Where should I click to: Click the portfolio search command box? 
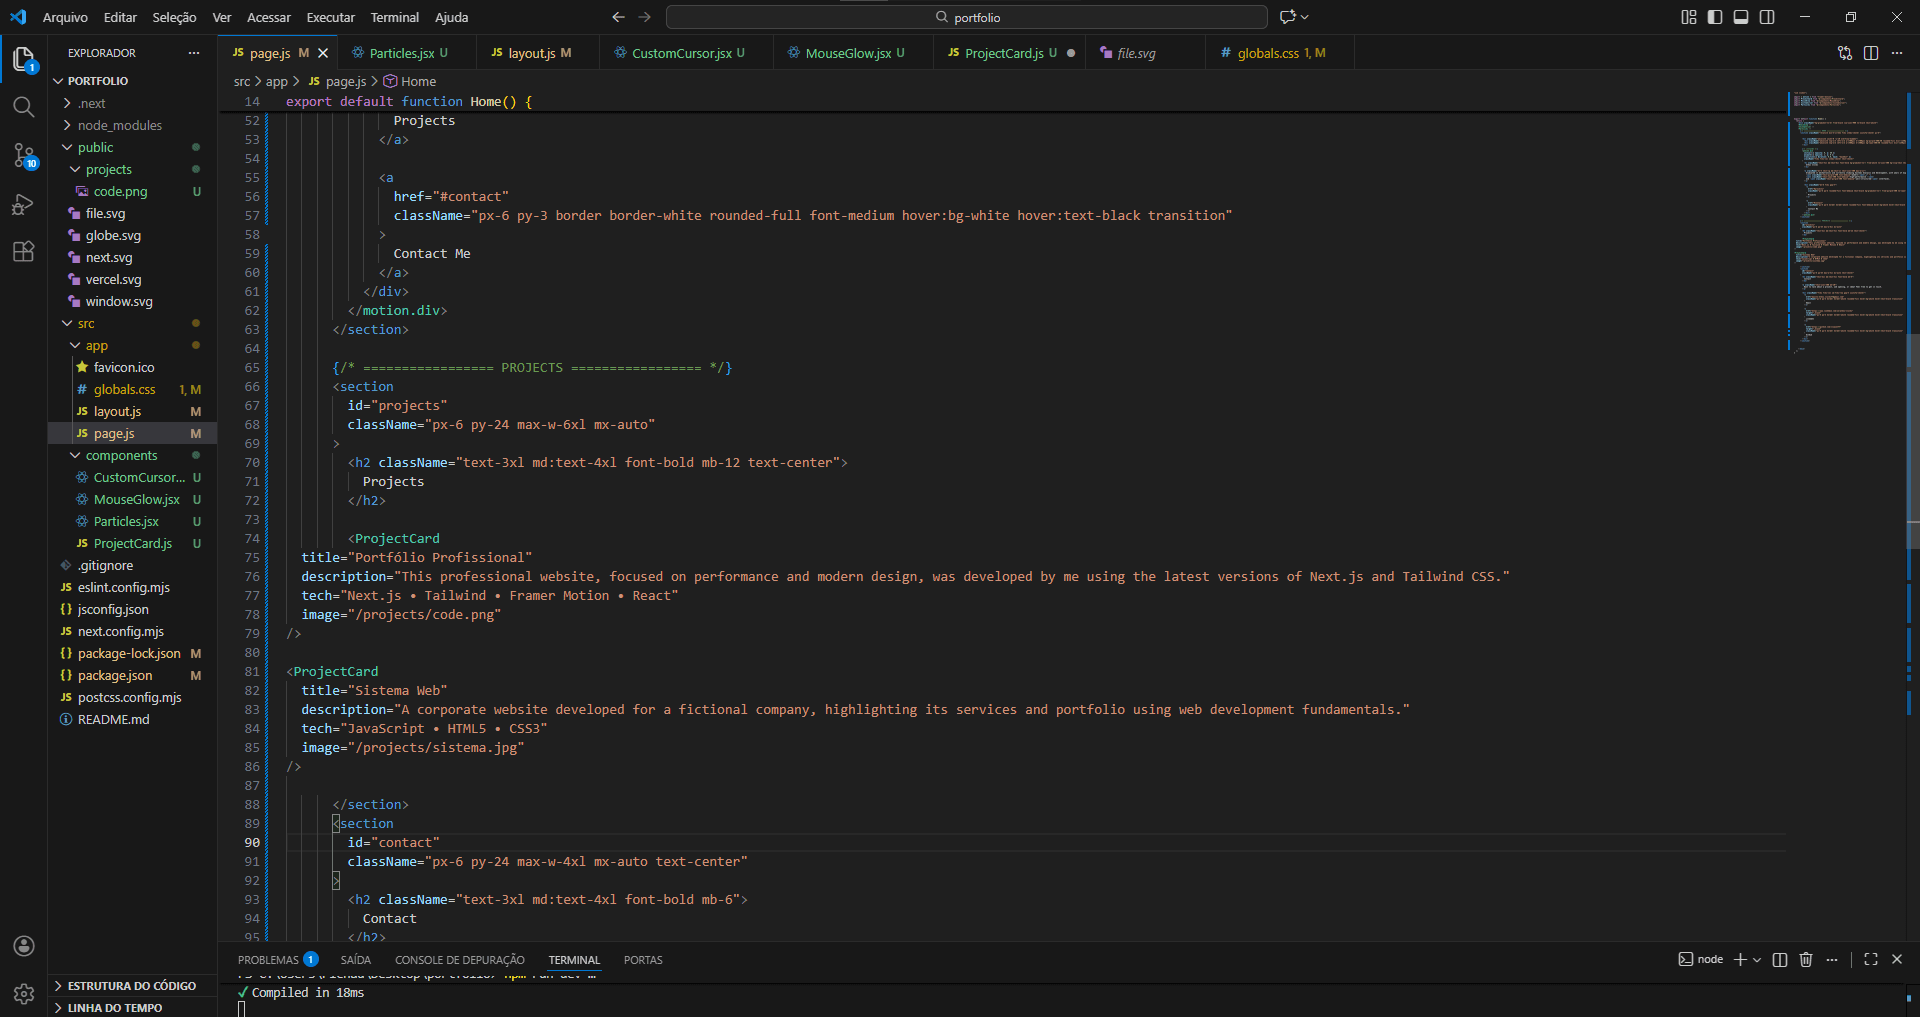[966, 17]
